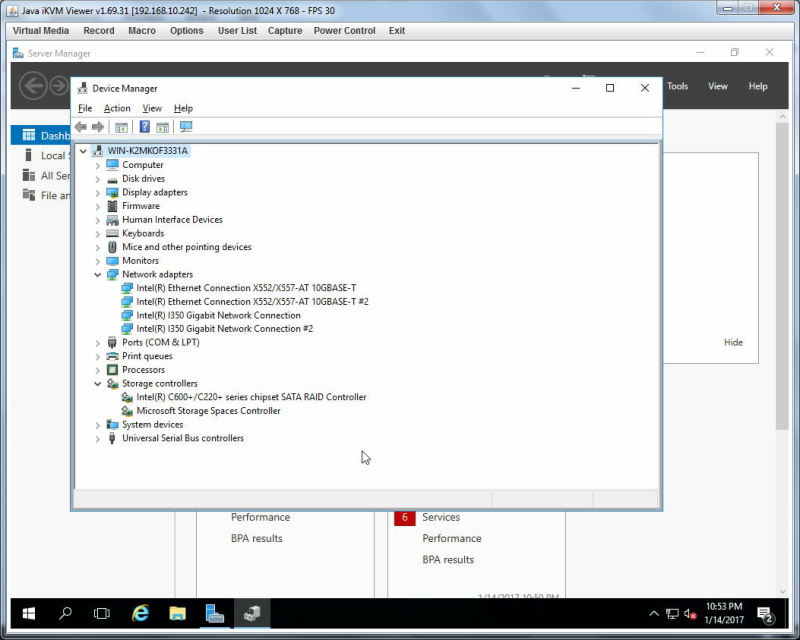Open the Windows Start button
Image resolution: width=800 pixels, height=640 pixels.
coord(29,613)
